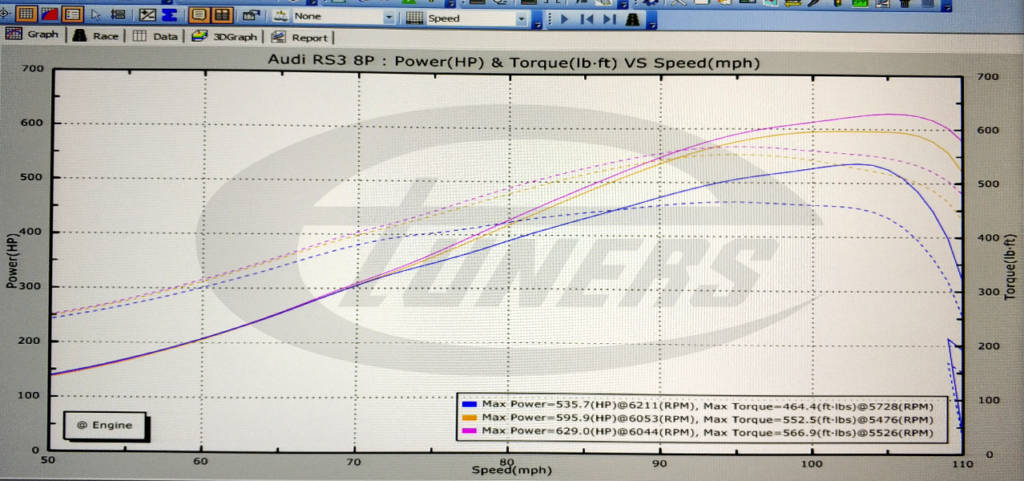
Task: Click the red and blue fill-graph icon
Action: (50, 13)
